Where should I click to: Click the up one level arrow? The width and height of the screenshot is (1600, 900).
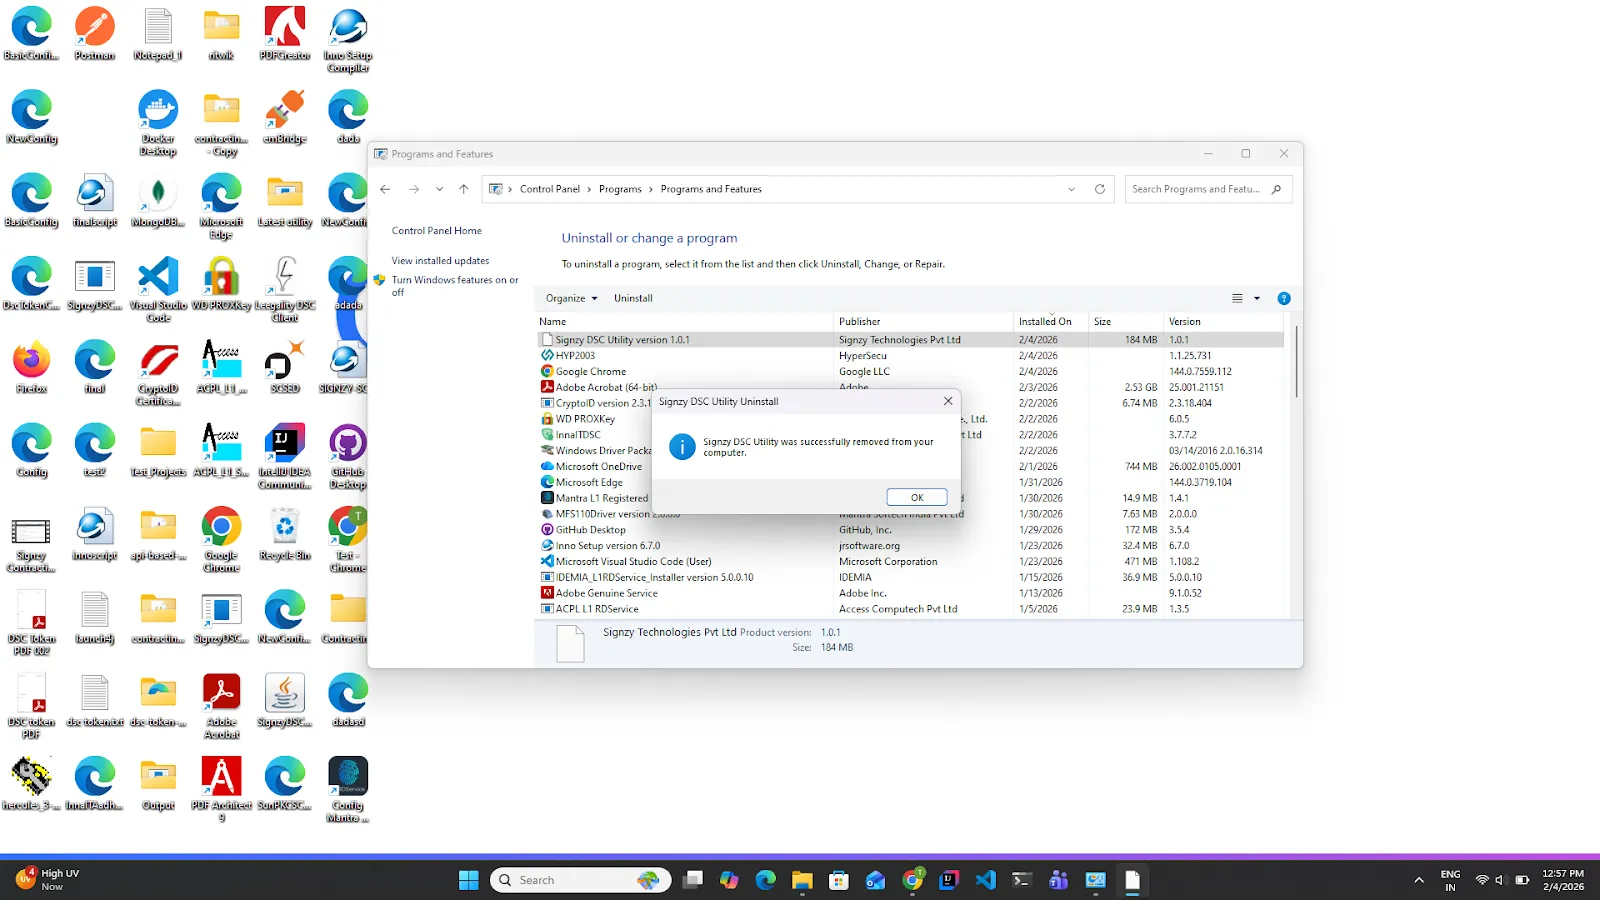pyautogui.click(x=464, y=189)
